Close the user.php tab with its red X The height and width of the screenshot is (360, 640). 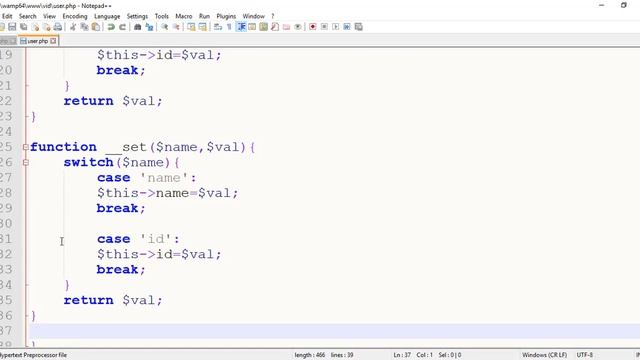pyautogui.click(x=53, y=41)
